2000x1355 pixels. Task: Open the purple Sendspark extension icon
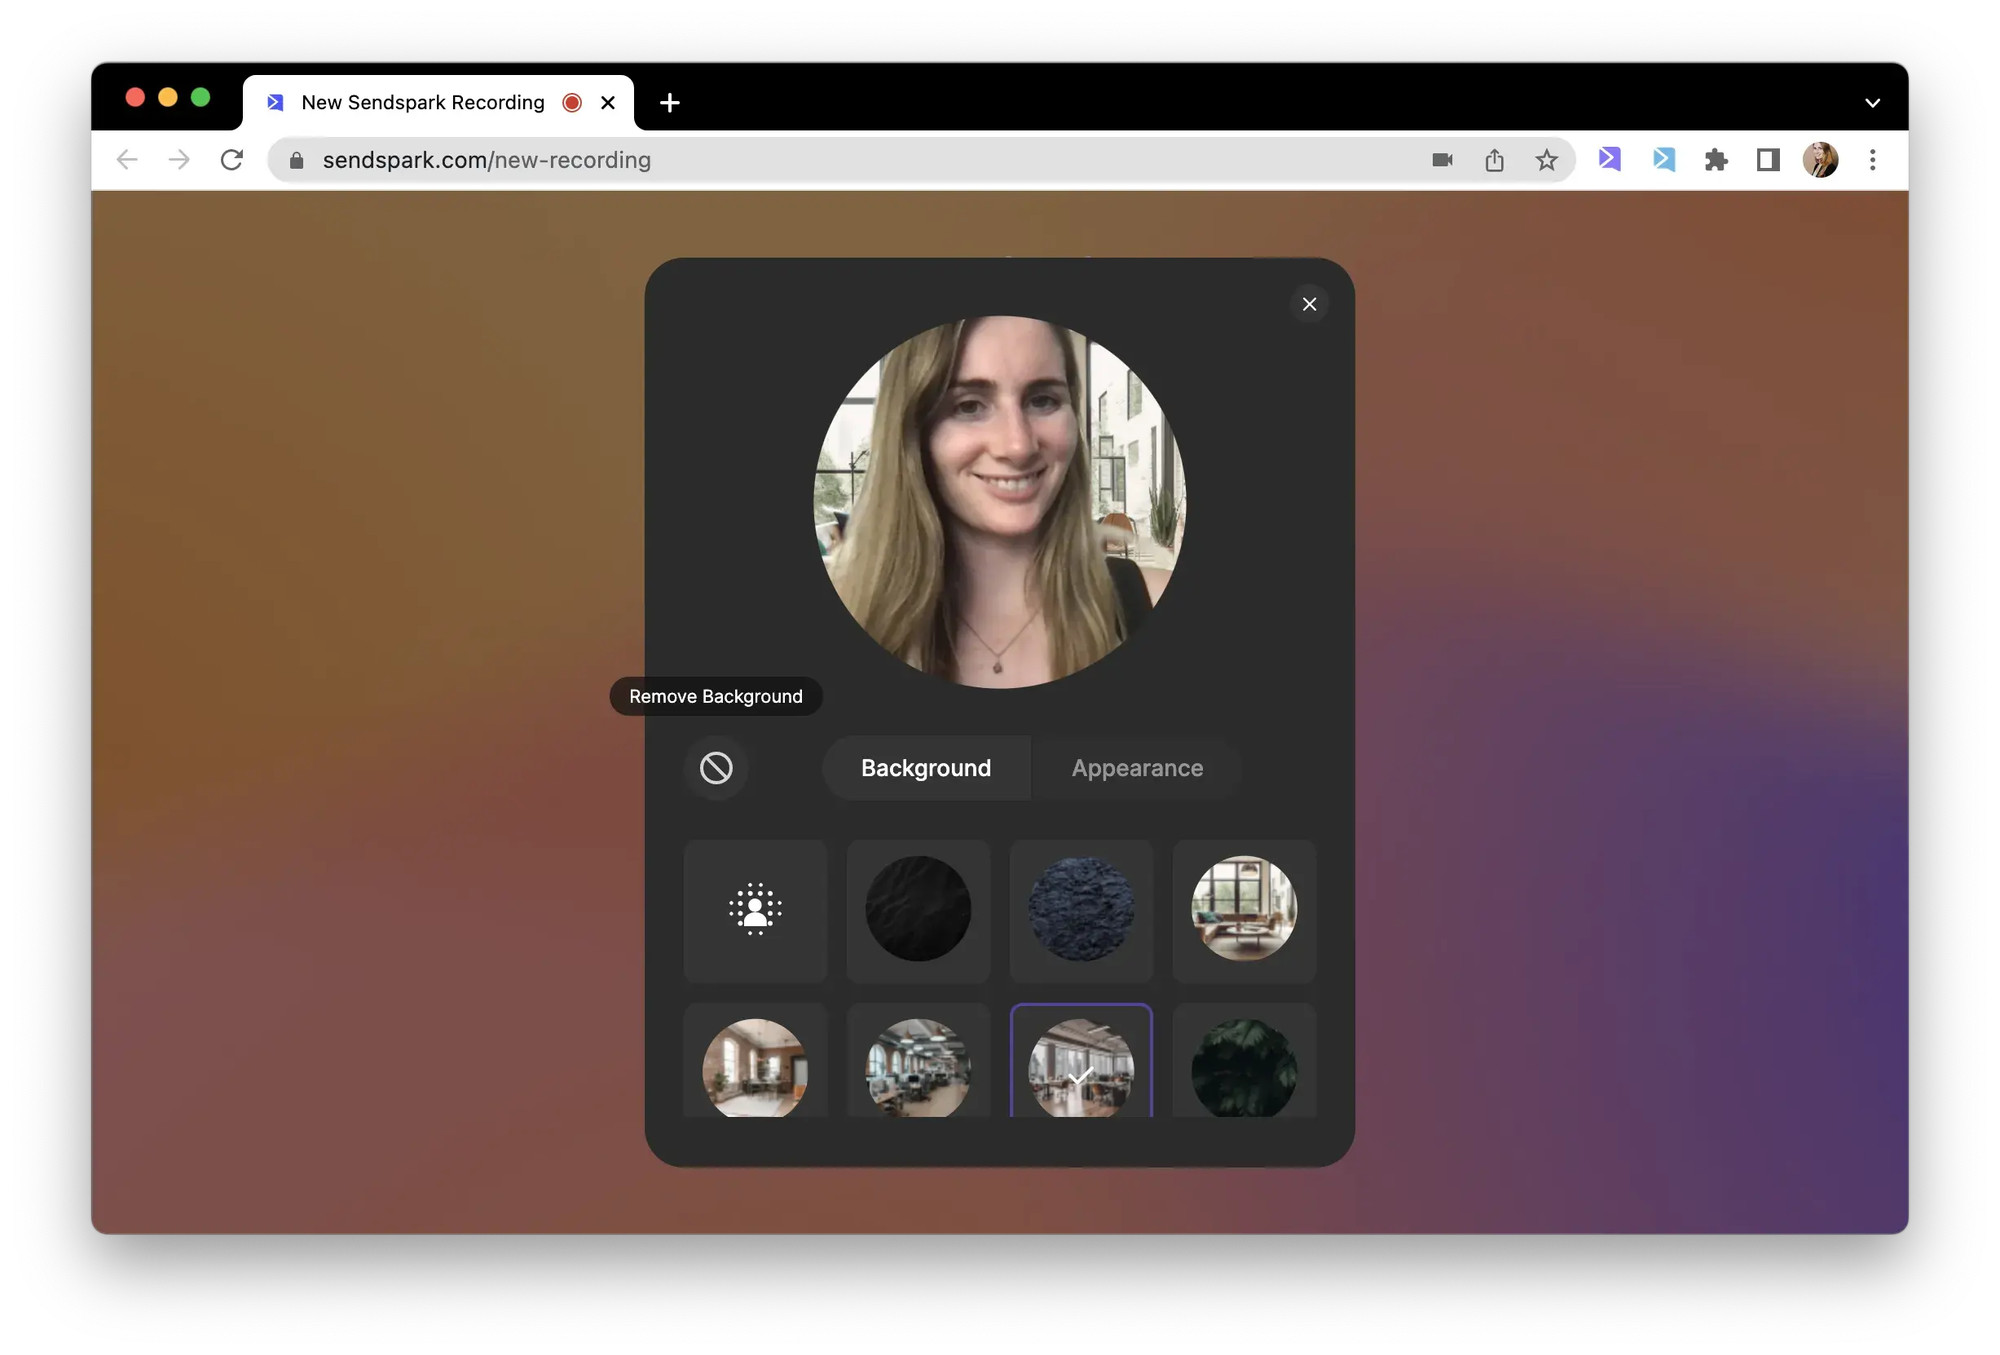[x=1609, y=159]
